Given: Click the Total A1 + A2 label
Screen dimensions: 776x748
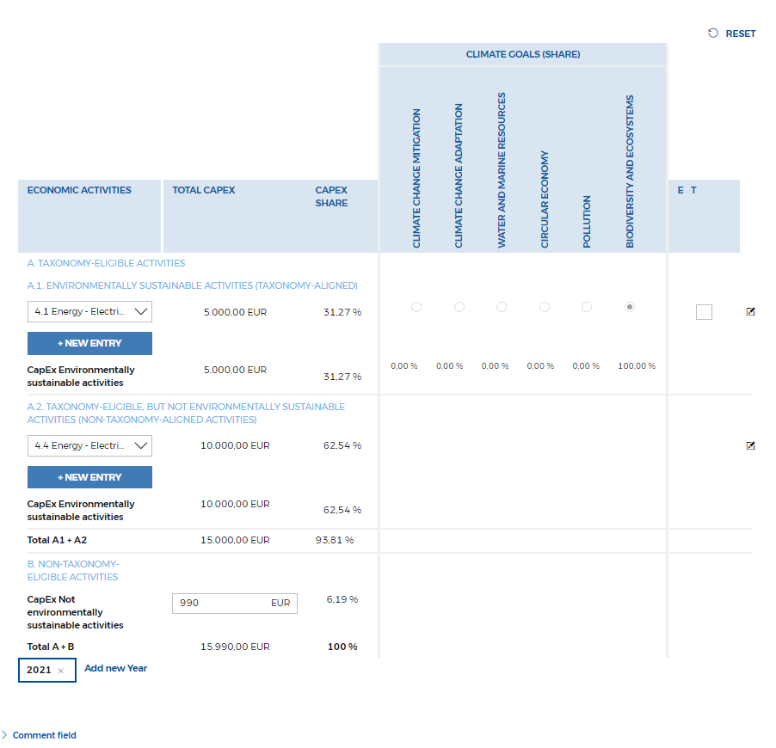Looking at the screenshot, I should [57, 540].
